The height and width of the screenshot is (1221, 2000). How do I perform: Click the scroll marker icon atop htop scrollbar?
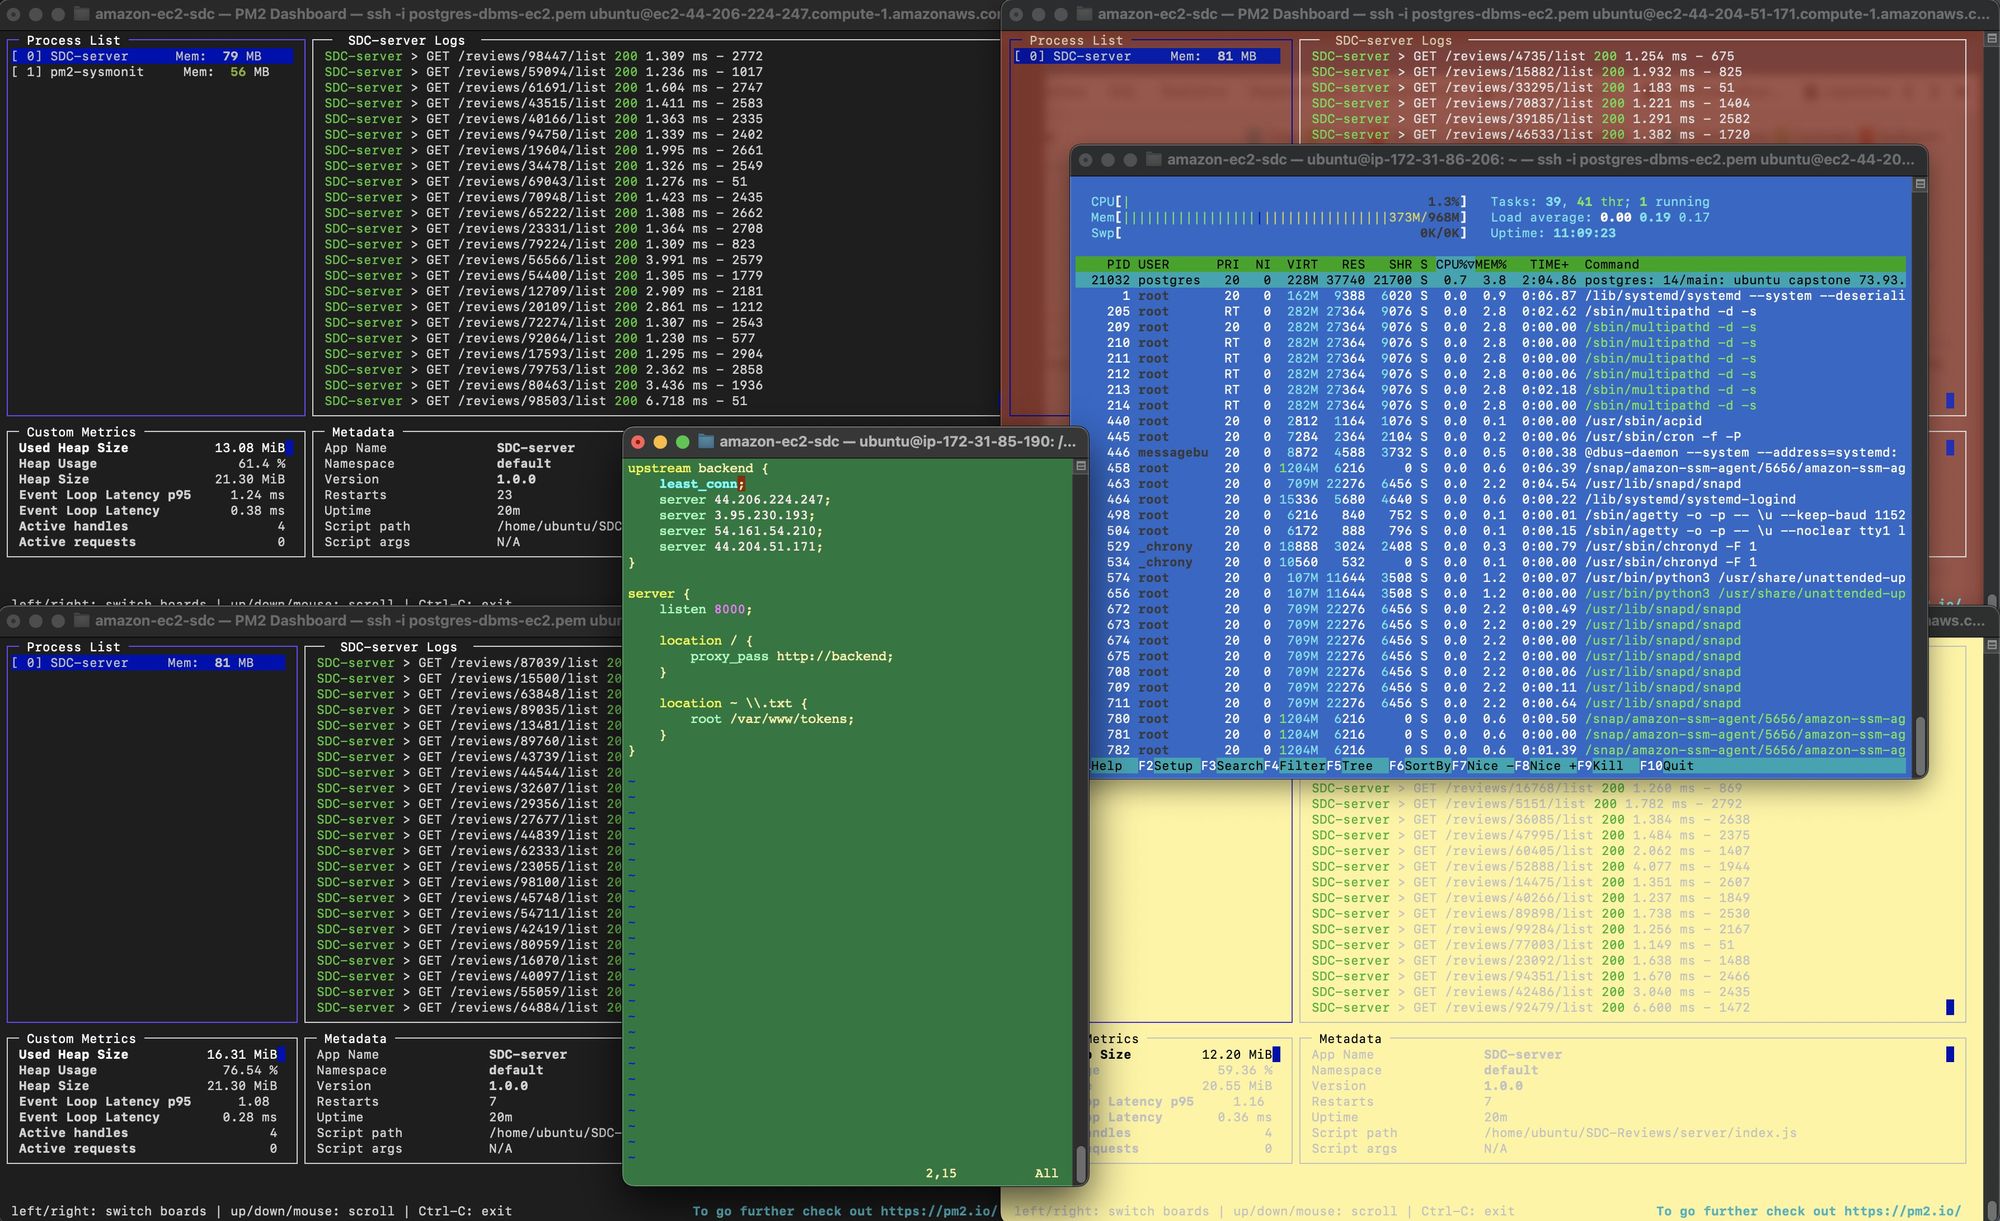pos(1919,184)
